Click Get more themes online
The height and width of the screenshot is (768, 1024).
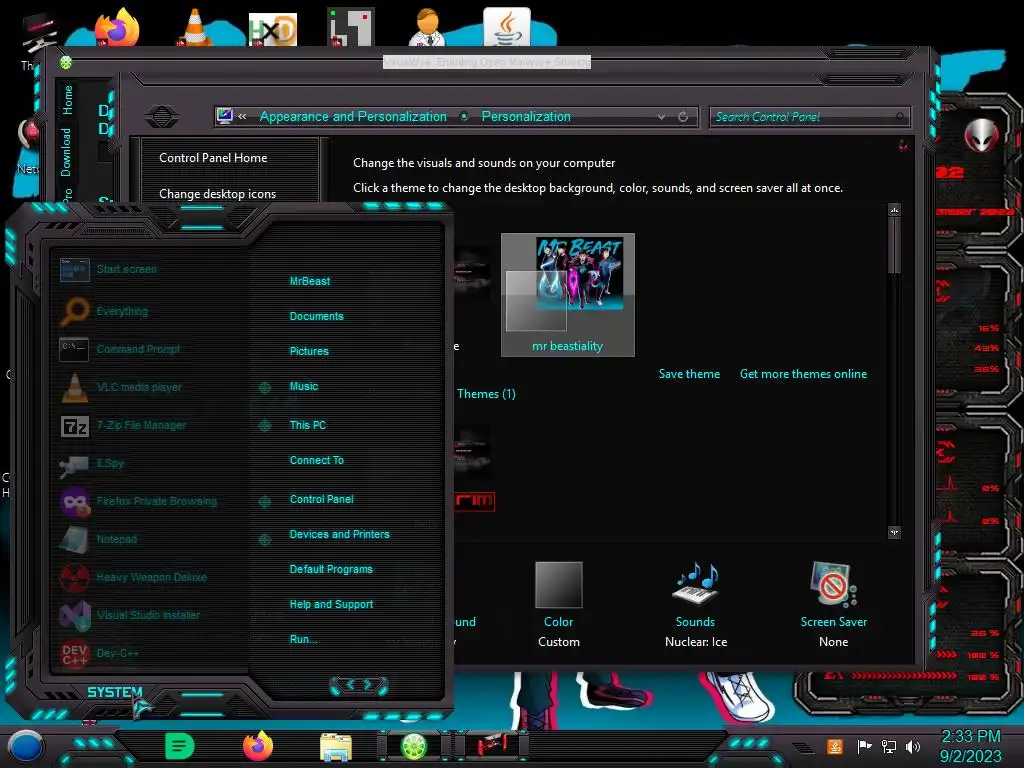tap(803, 374)
